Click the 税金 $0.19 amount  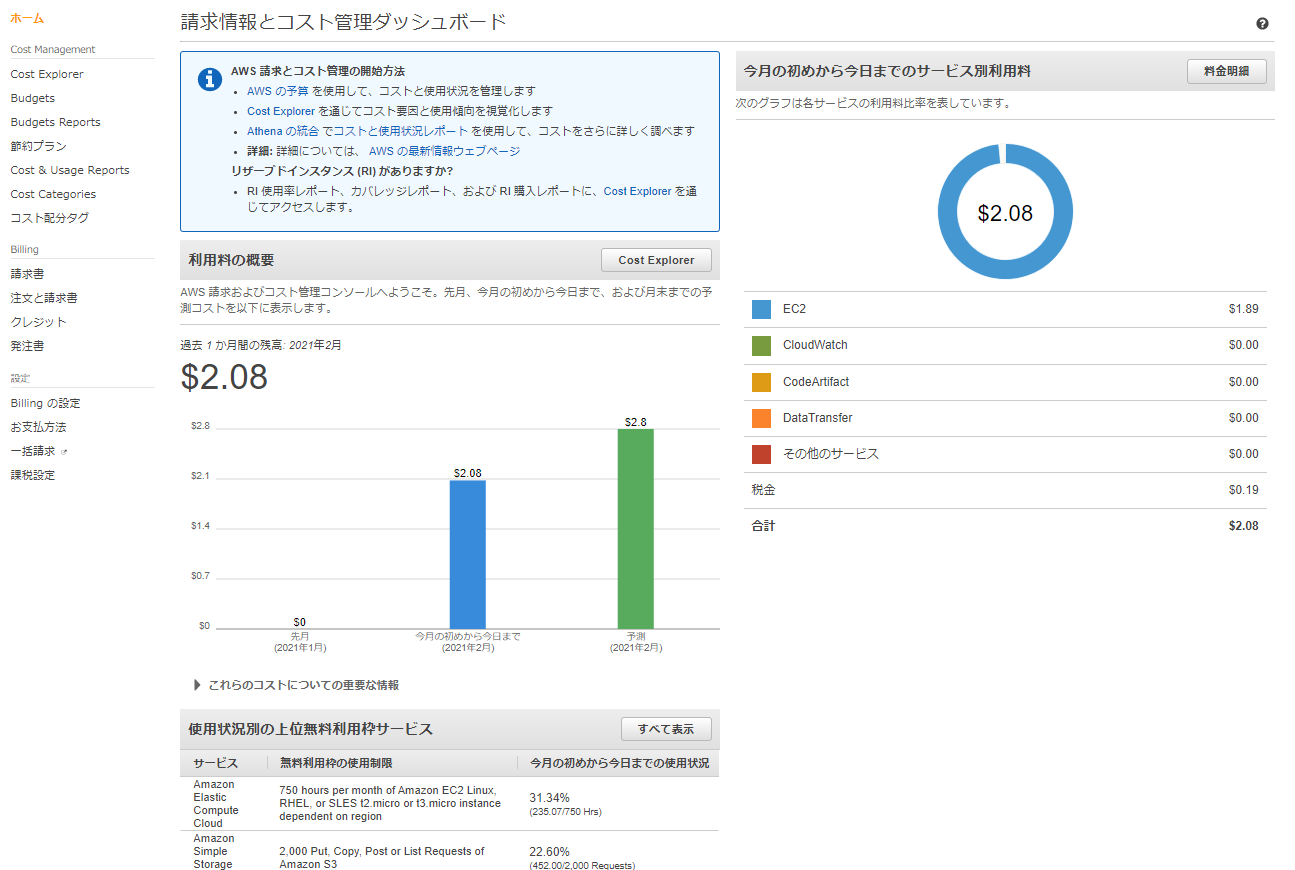tap(1243, 490)
